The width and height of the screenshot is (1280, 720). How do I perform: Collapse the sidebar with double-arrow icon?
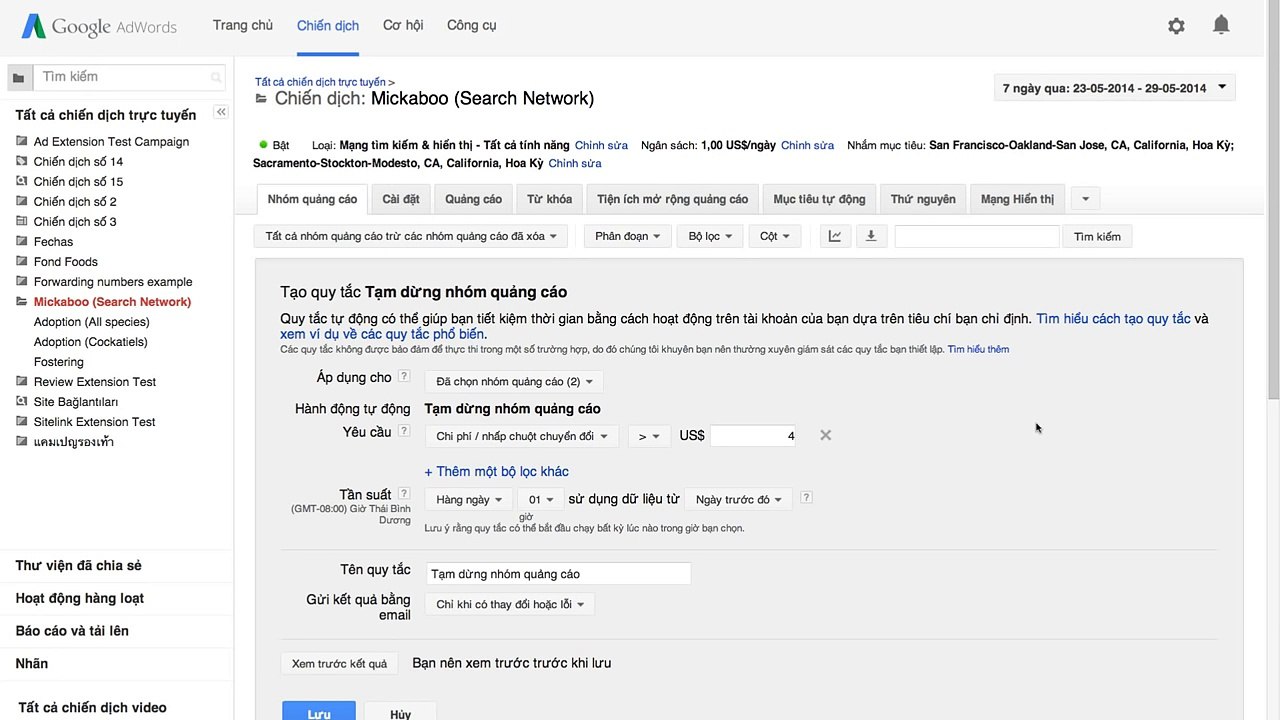tap(221, 112)
